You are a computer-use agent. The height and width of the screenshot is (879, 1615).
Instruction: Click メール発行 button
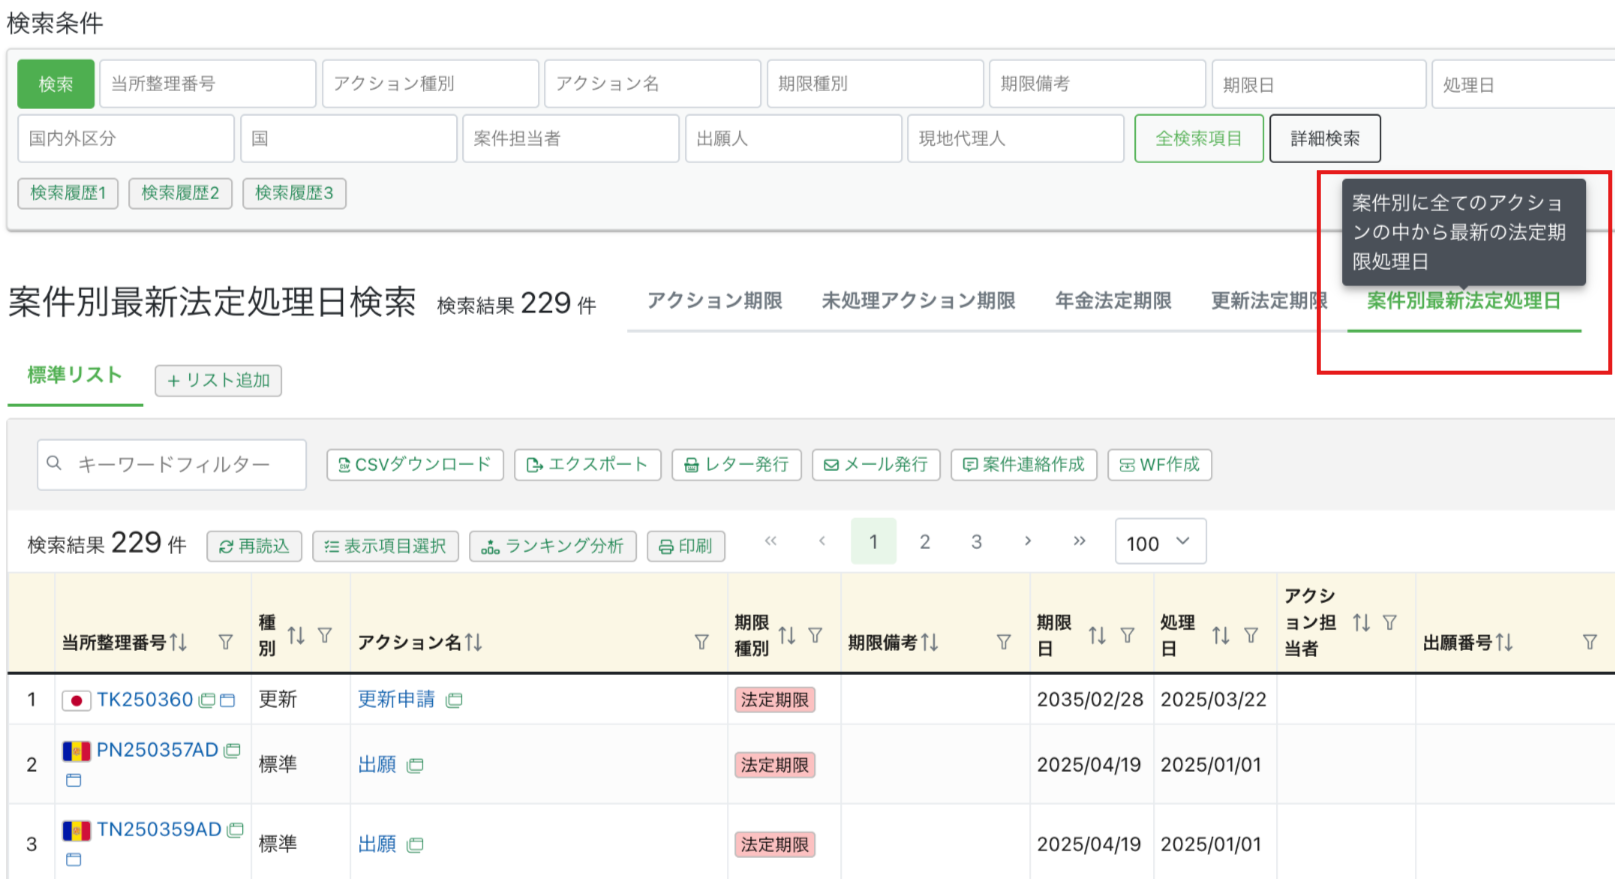point(876,465)
